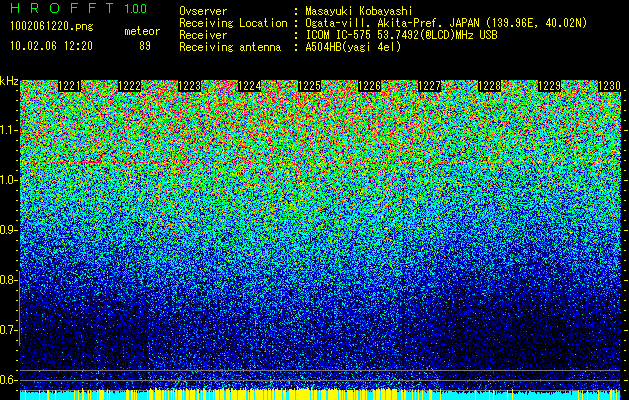Click the meteor count 89
This screenshot has height=400, width=629.
tap(145, 46)
